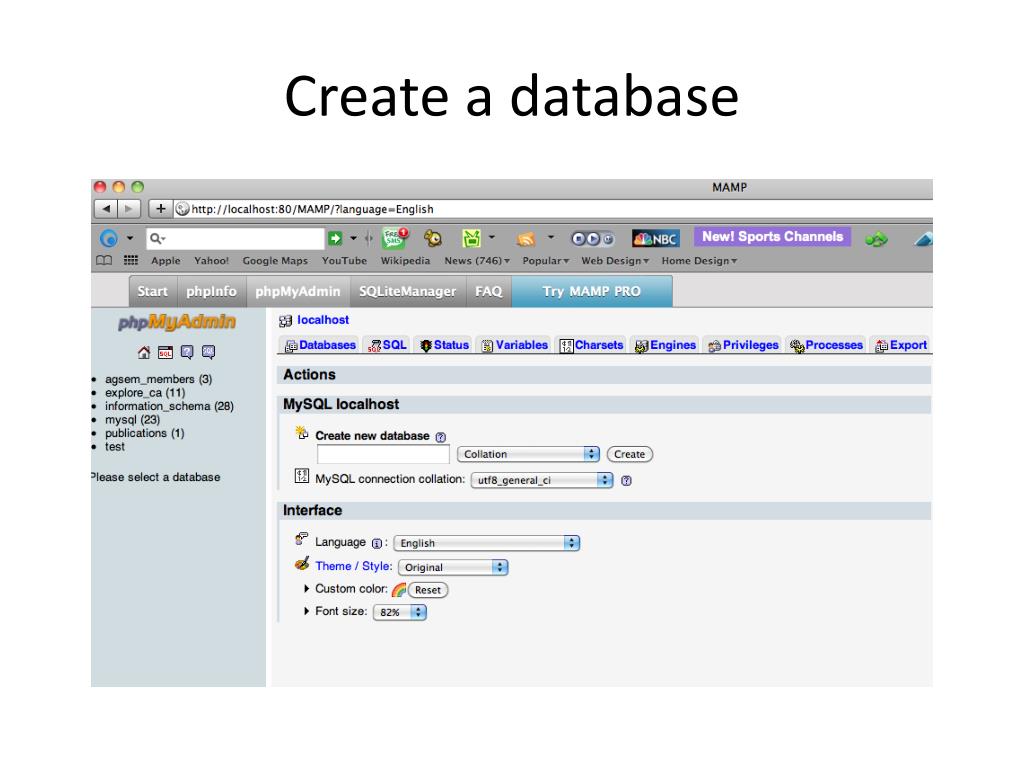Click the green TV toolbar icon
The image size is (1024, 768).
(x=471, y=238)
